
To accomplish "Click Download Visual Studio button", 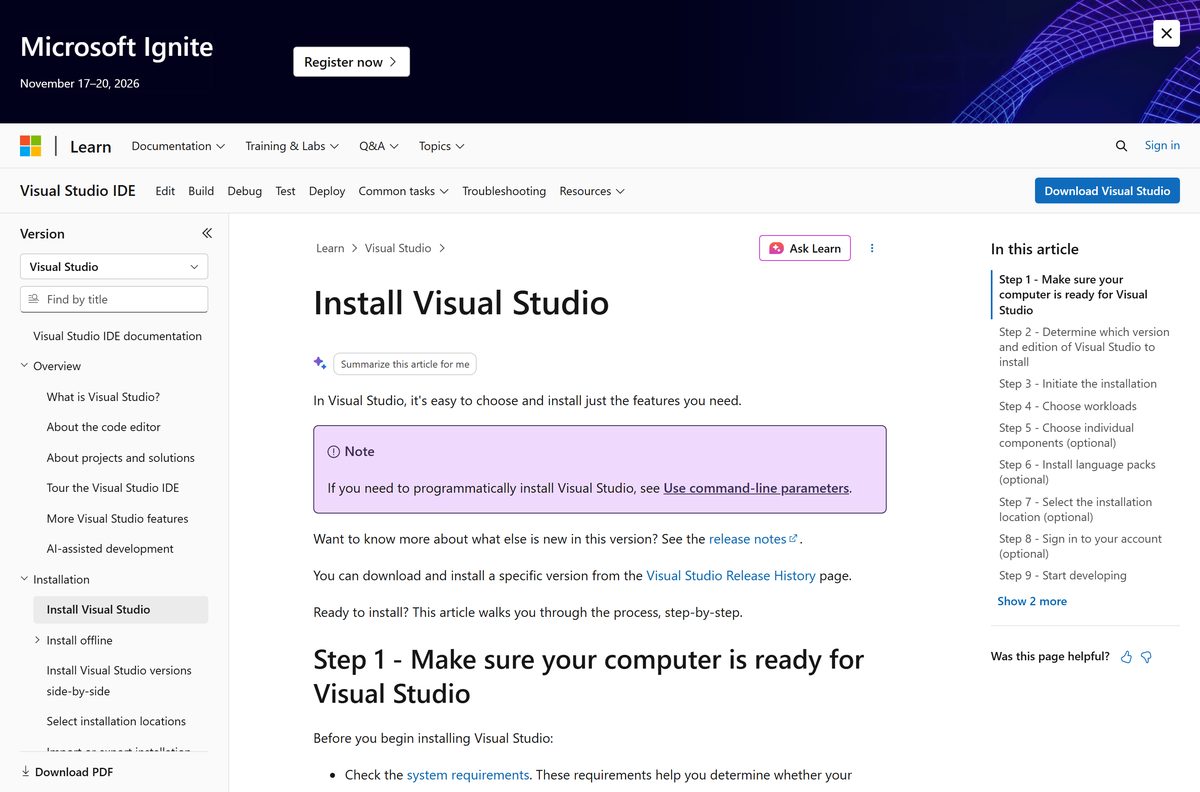I will (x=1107, y=191).
